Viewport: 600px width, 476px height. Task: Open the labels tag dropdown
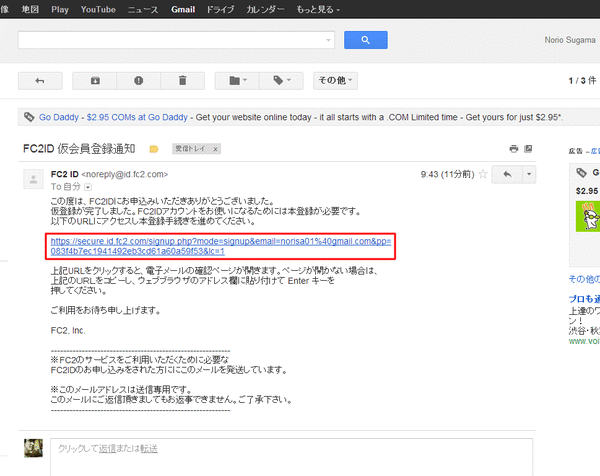[281, 81]
